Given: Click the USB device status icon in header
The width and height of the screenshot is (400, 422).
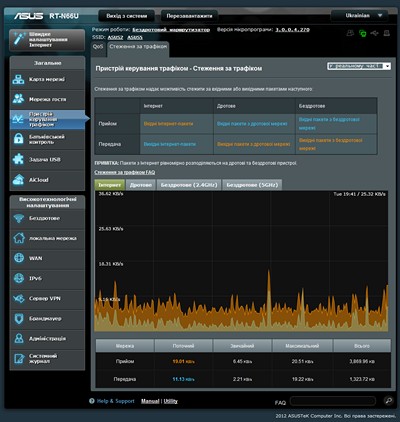Looking at the screenshot, I should (374, 33).
